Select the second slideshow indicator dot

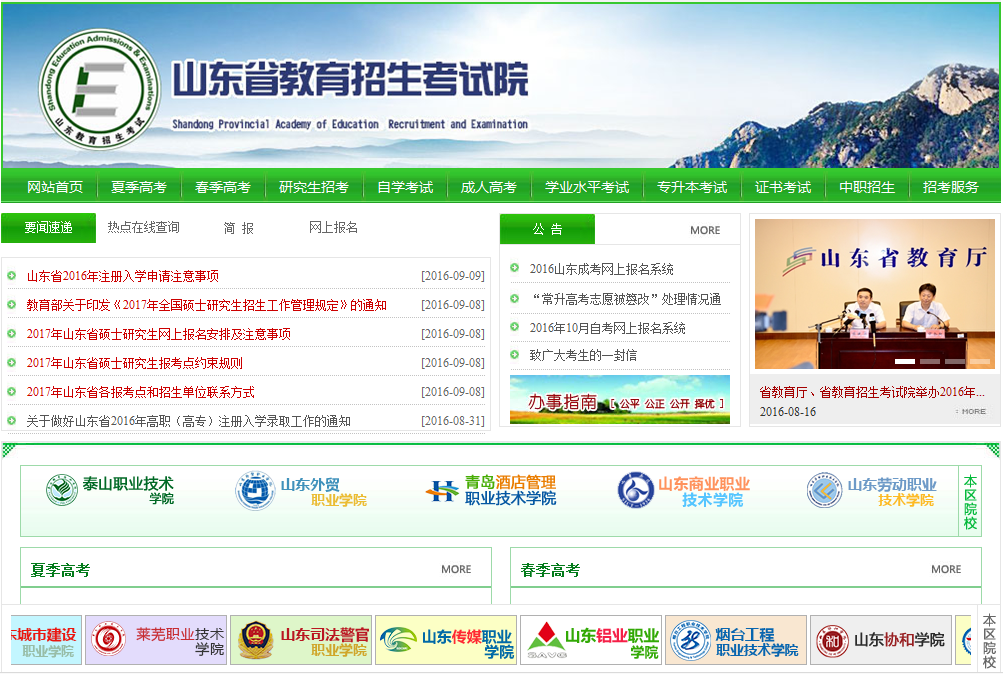pos(929,361)
